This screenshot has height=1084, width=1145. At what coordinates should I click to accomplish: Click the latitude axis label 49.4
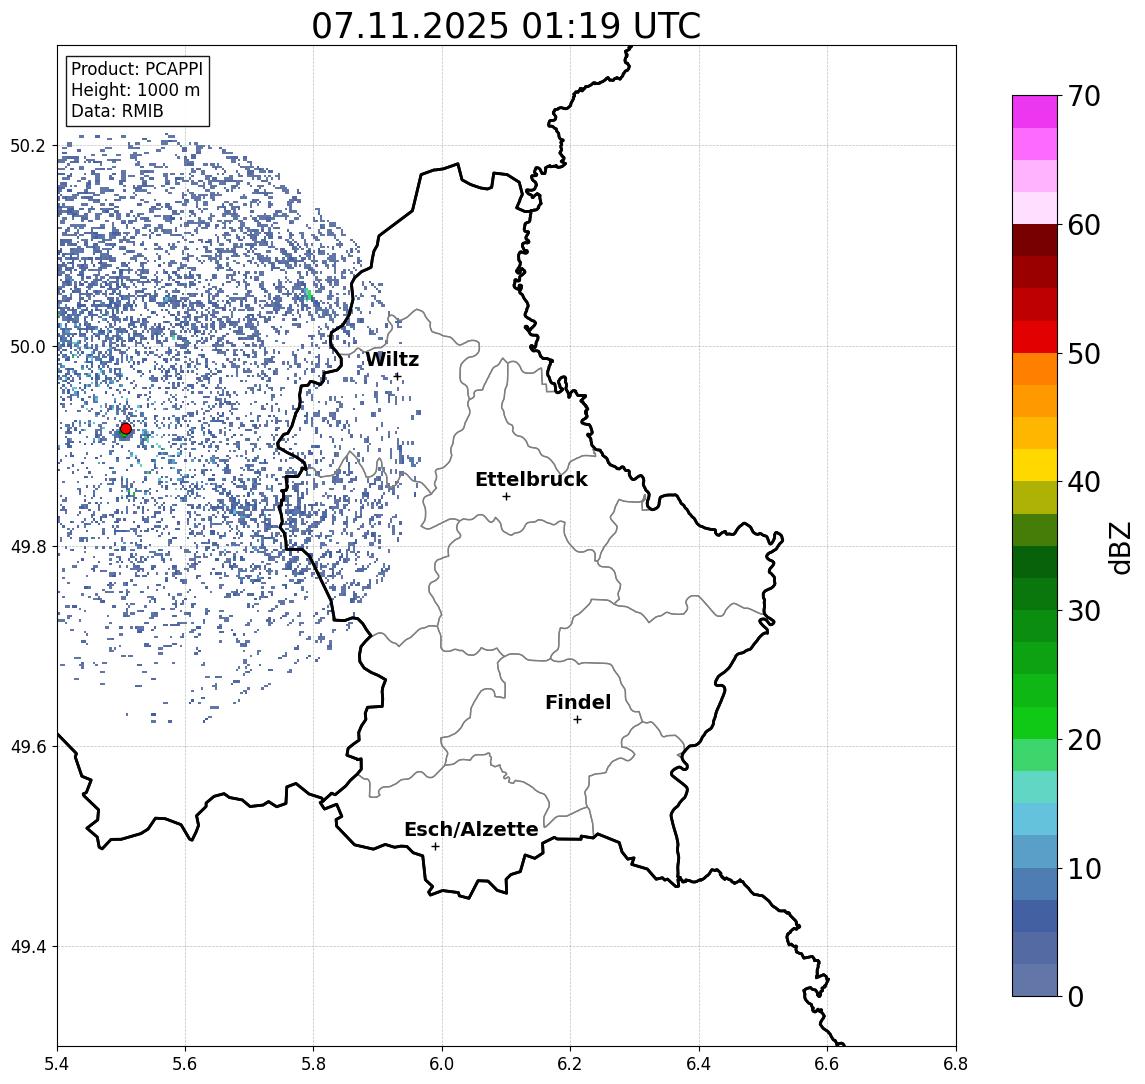pos(28,947)
